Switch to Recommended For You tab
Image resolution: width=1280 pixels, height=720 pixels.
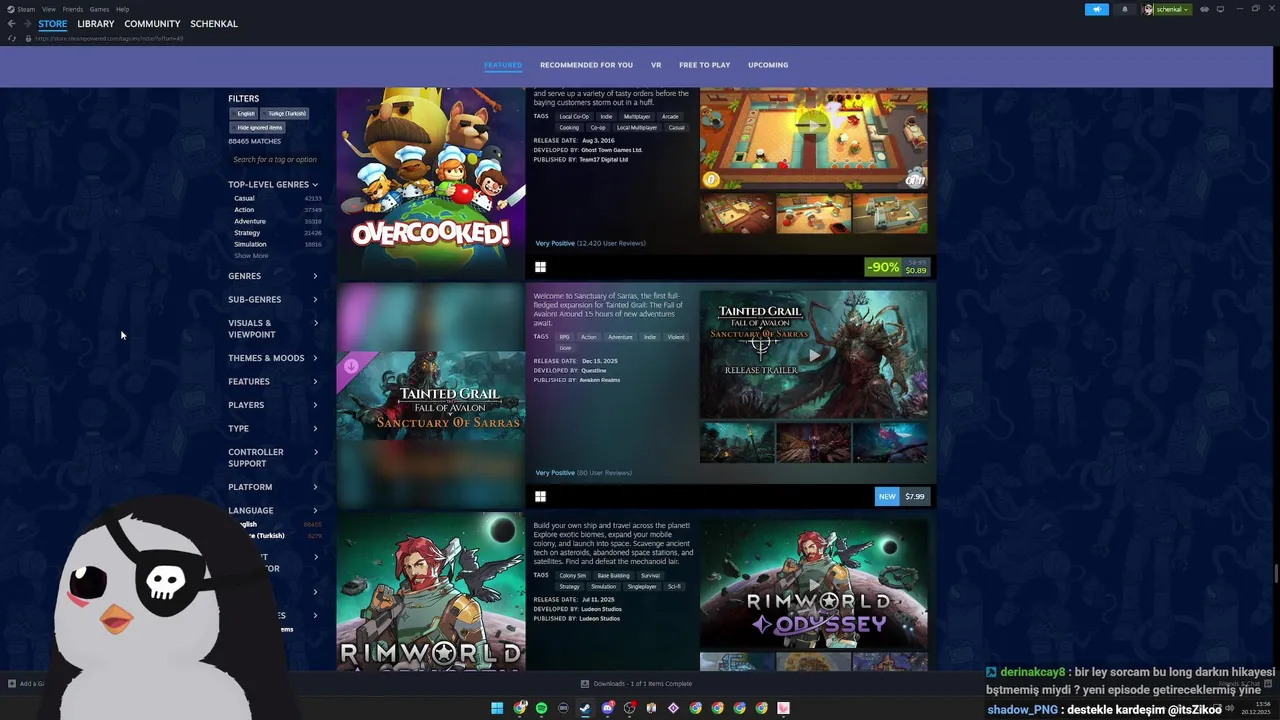click(x=586, y=65)
